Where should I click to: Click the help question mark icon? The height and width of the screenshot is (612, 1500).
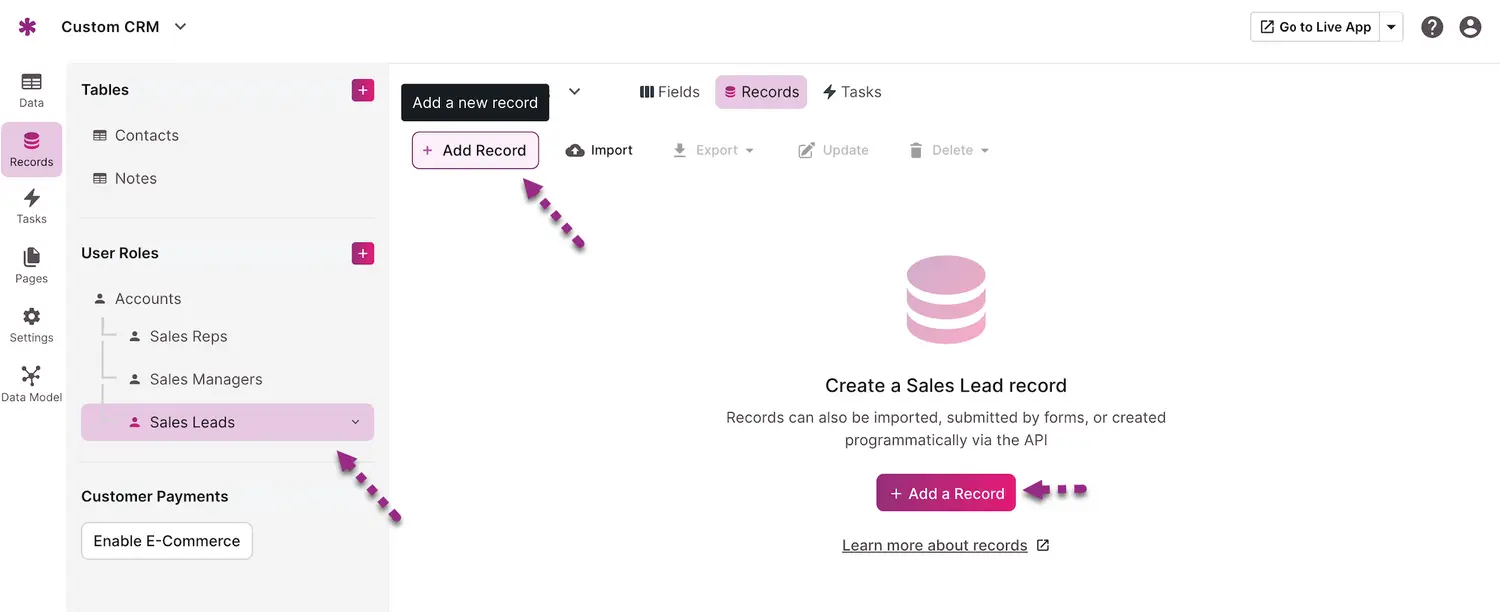point(1432,27)
